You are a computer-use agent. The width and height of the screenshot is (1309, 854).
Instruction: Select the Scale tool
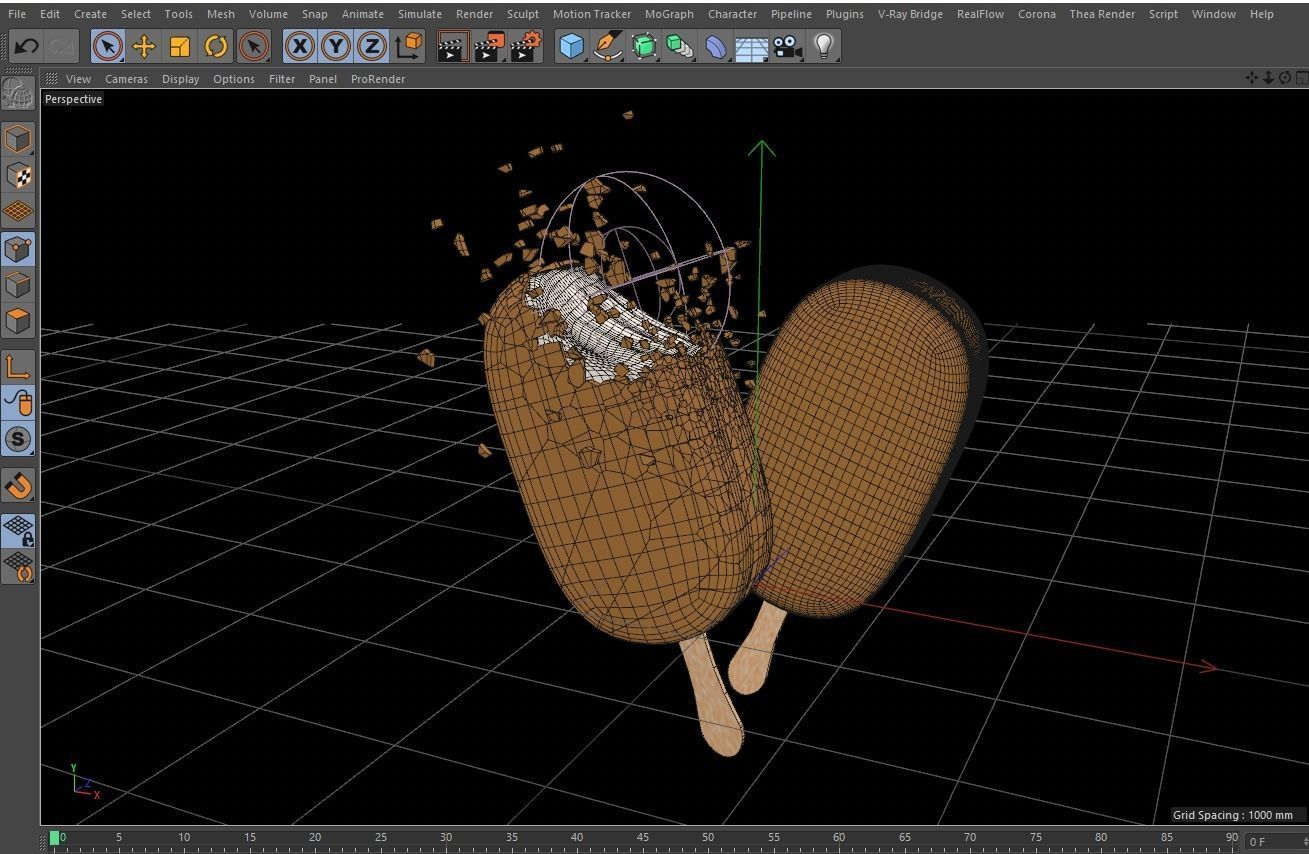180,46
